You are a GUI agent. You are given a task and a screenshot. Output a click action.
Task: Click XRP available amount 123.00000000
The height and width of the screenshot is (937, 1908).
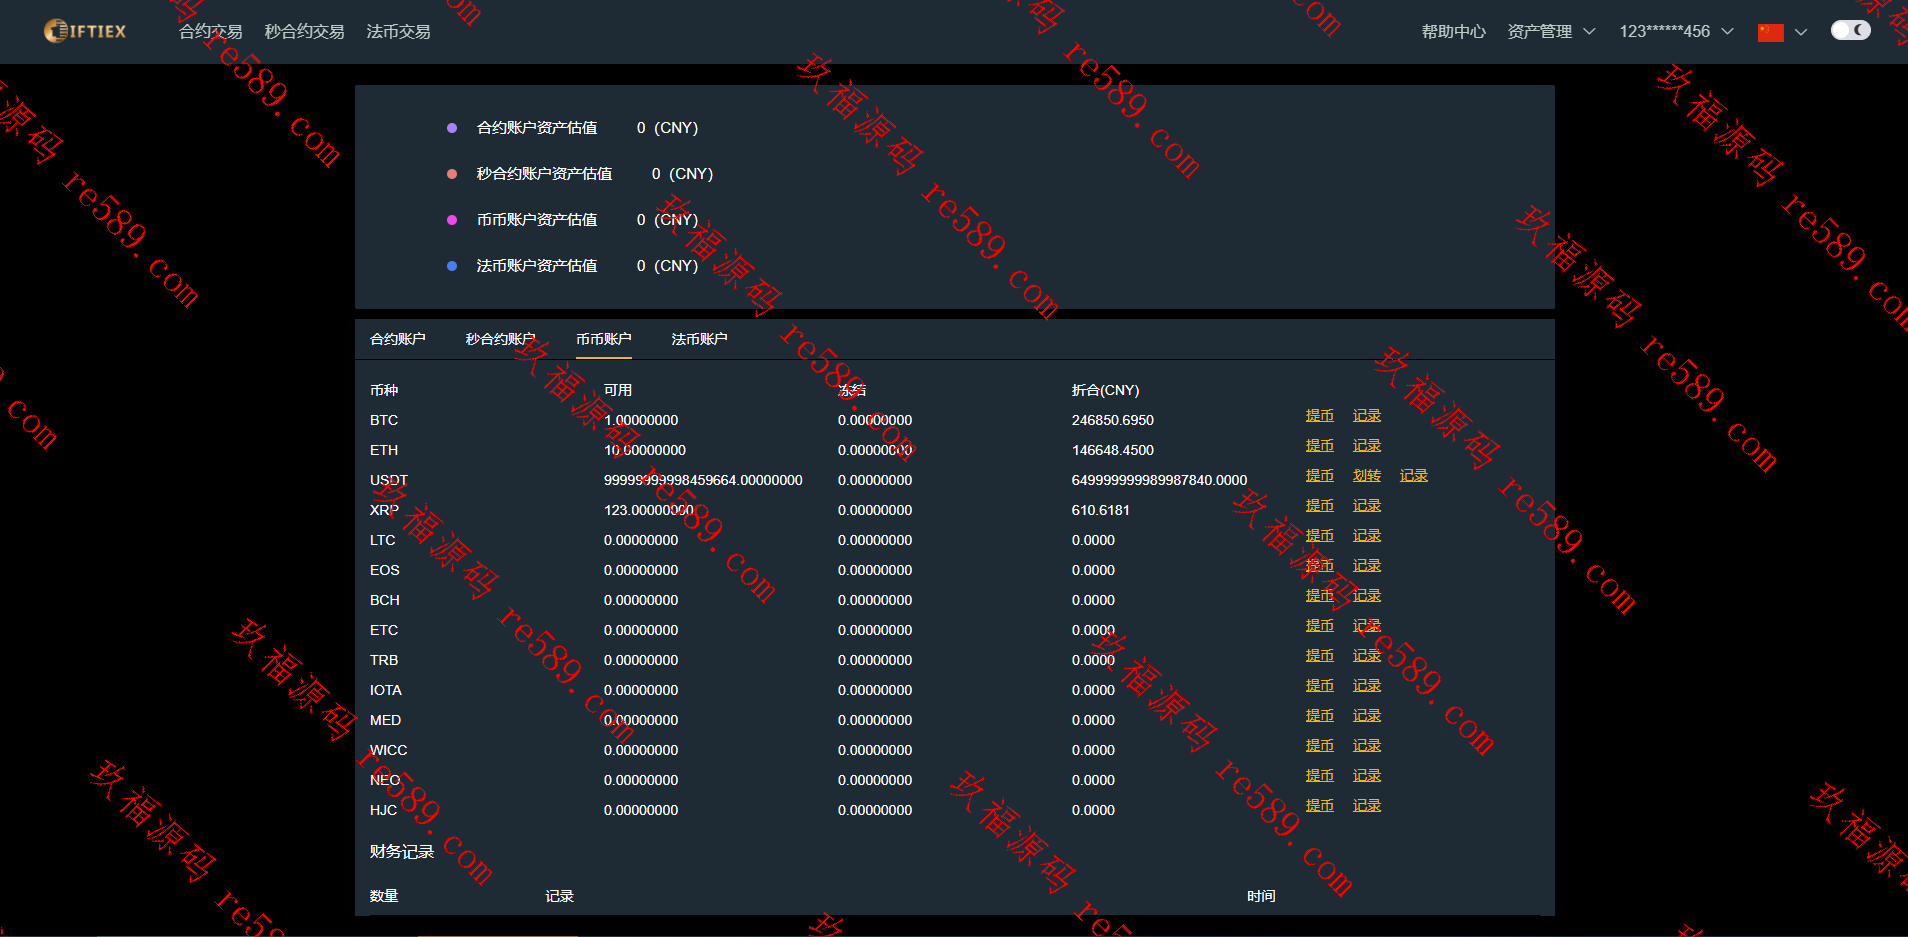pyautogui.click(x=649, y=510)
